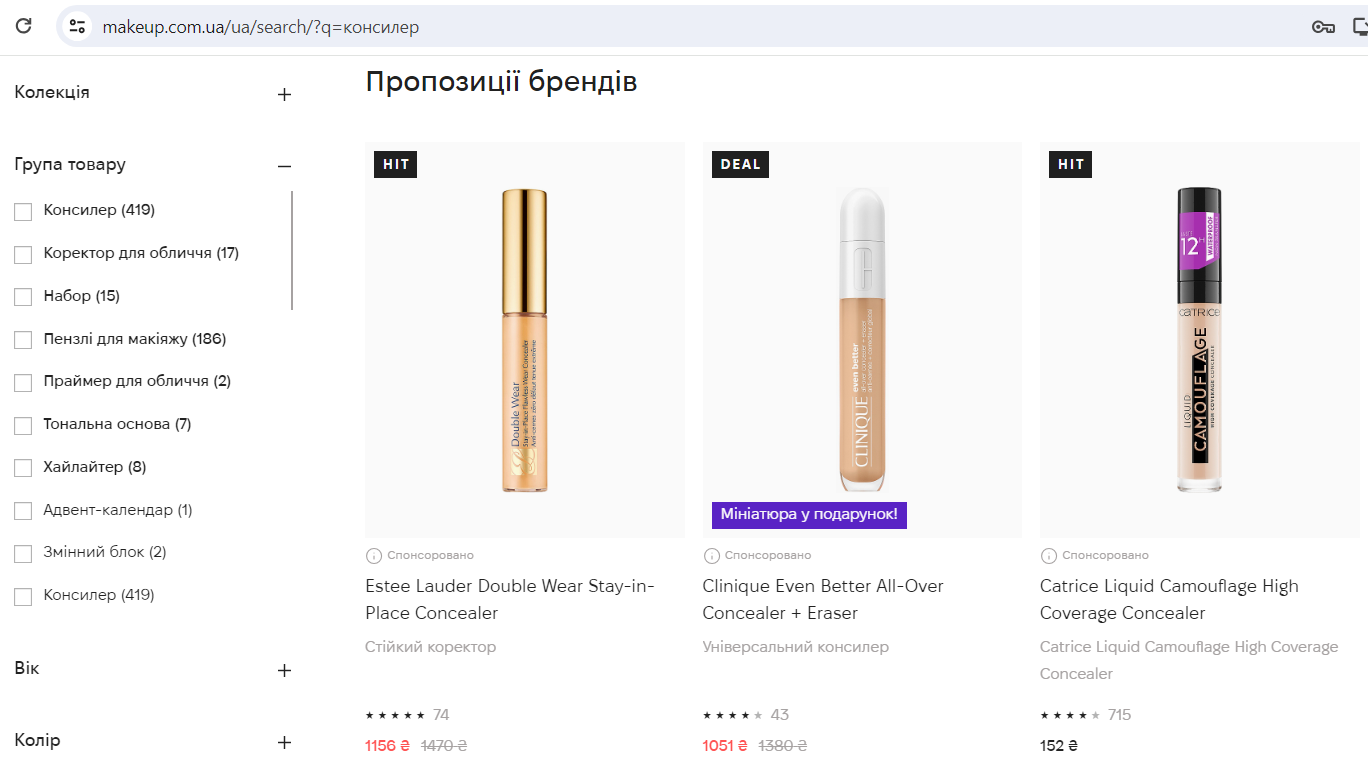Check the Коректор для обличчя (17) filter
1368x766 pixels.
coord(23,254)
